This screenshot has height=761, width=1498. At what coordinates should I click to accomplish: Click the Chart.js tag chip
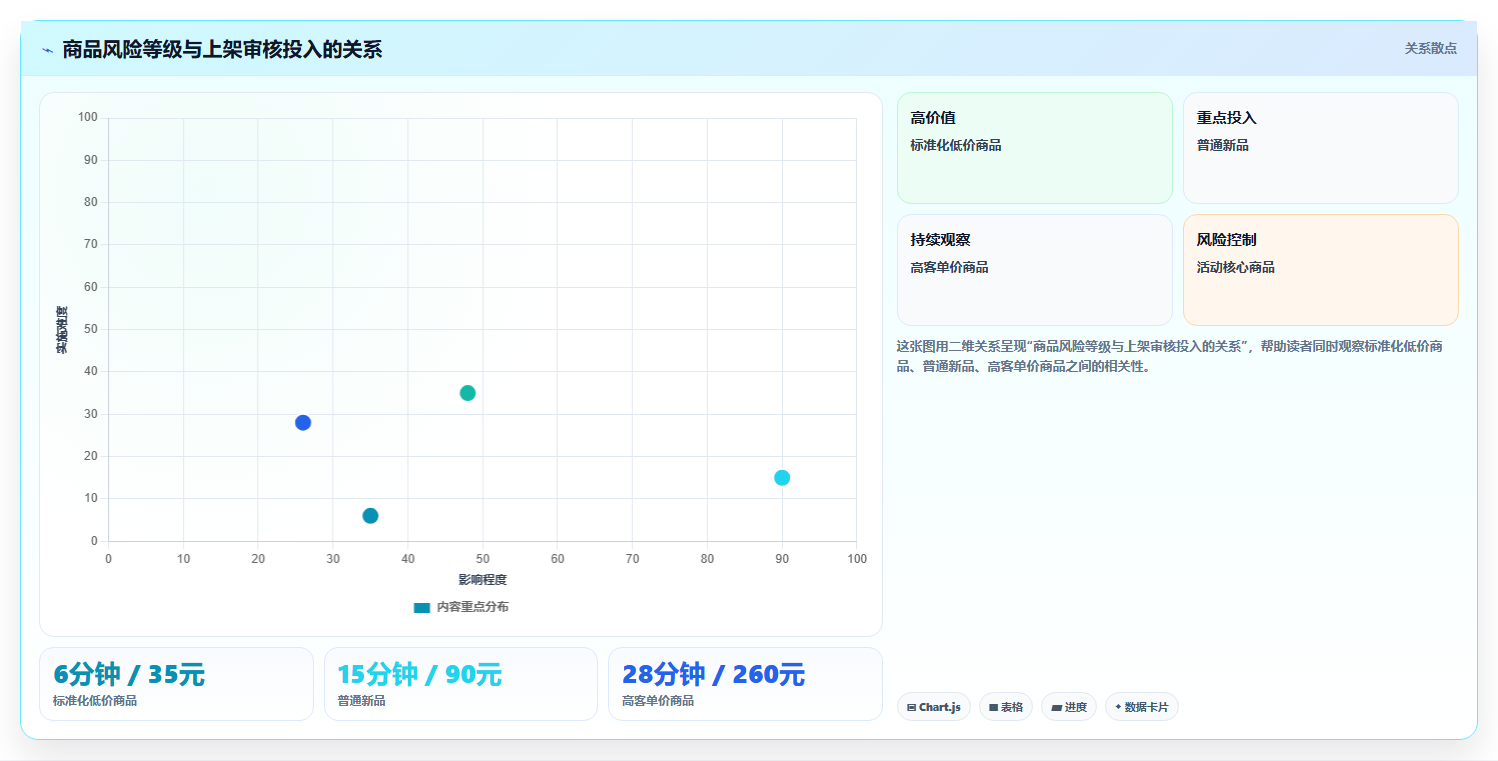(934, 707)
